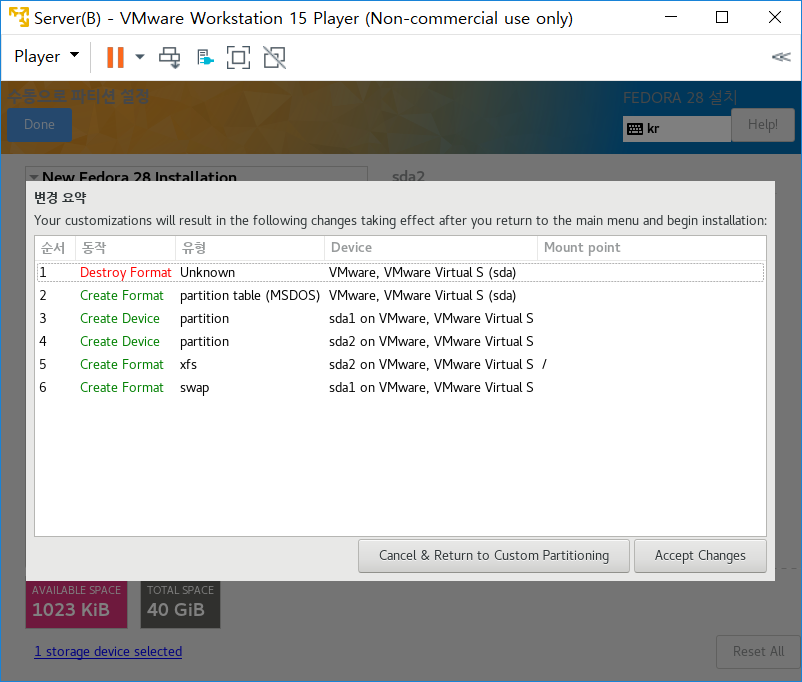Collapse the New Fedora 28 Installation expander
802x682 pixels.
pos(34,177)
